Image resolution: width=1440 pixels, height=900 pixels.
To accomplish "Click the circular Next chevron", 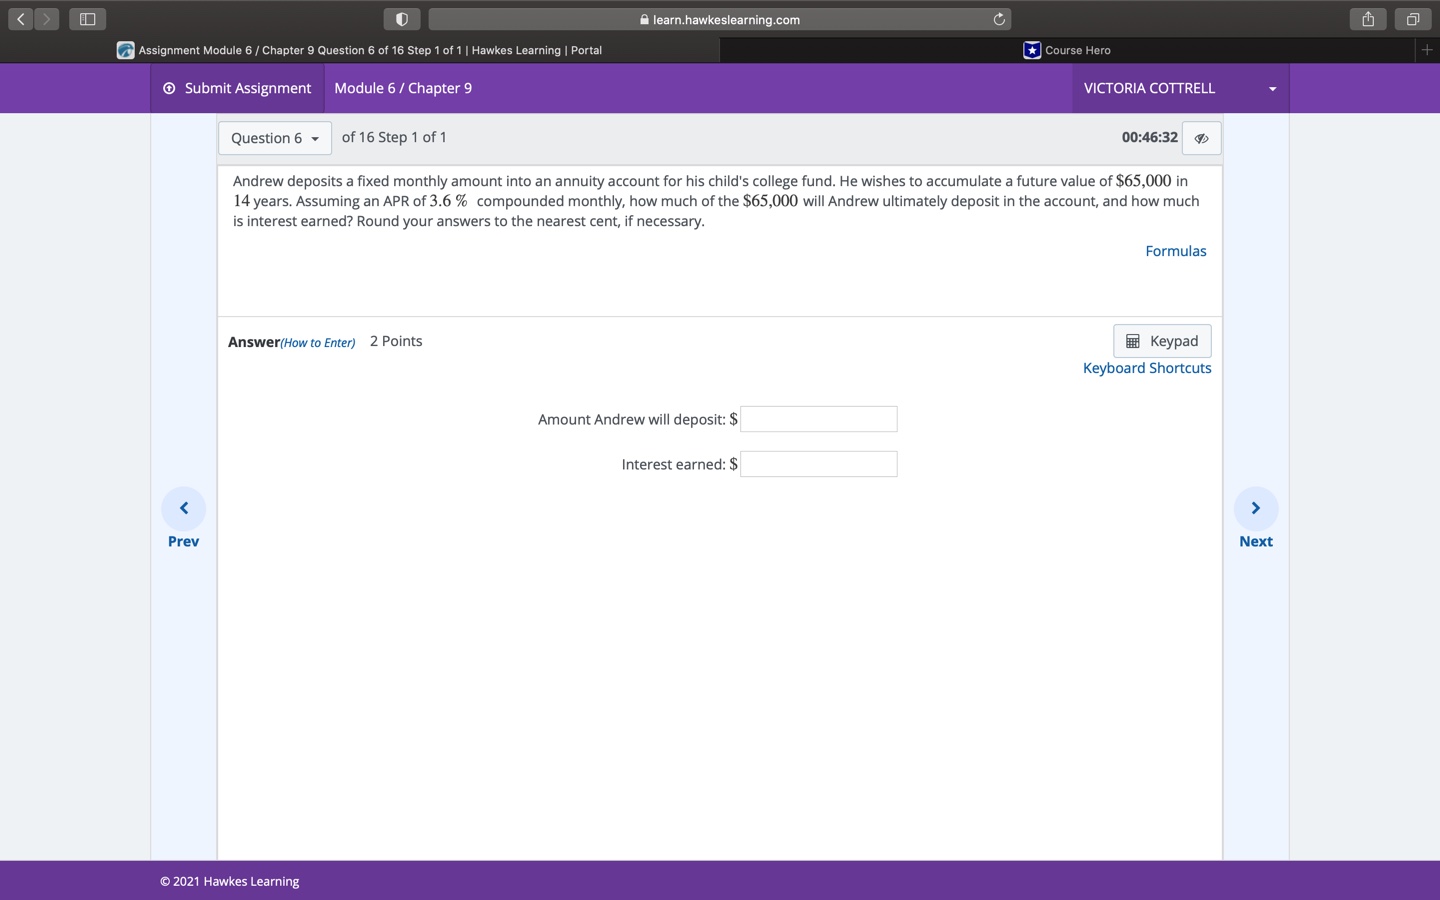I will tap(1255, 507).
